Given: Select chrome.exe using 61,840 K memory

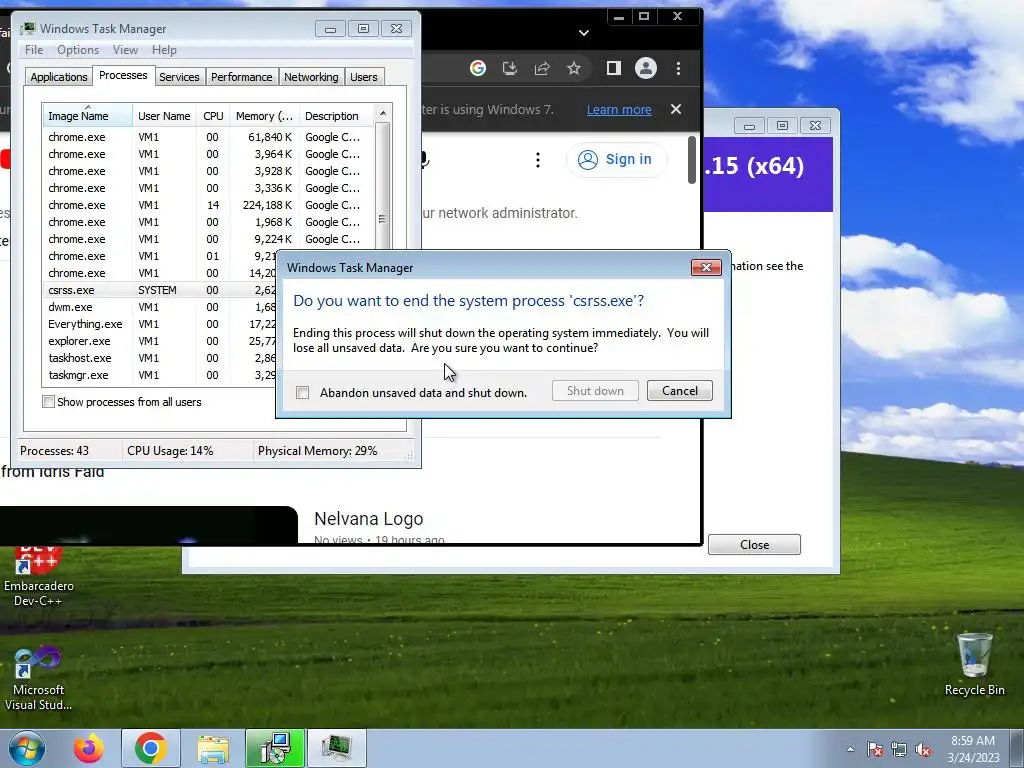Looking at the screenshot, I should click(209, 137).
